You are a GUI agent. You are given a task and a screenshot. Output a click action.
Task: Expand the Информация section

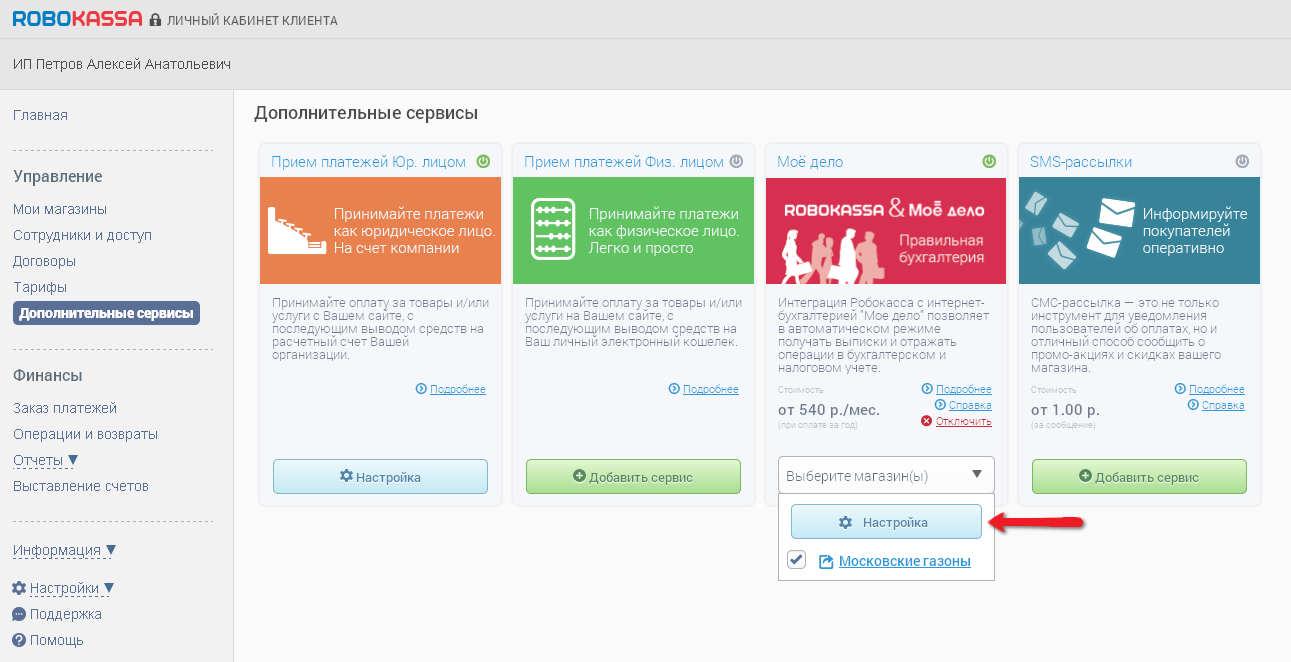tap(64, 550)
